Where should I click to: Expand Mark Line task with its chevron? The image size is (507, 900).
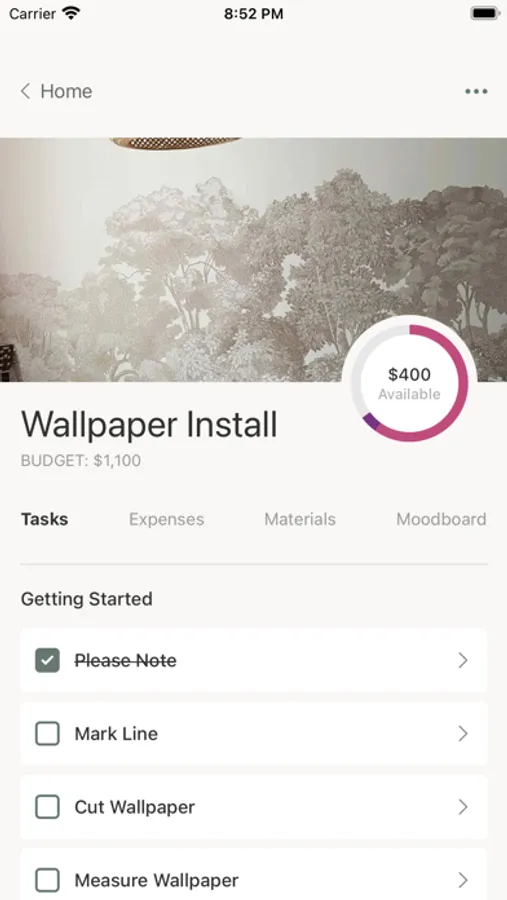click(463, 734)
